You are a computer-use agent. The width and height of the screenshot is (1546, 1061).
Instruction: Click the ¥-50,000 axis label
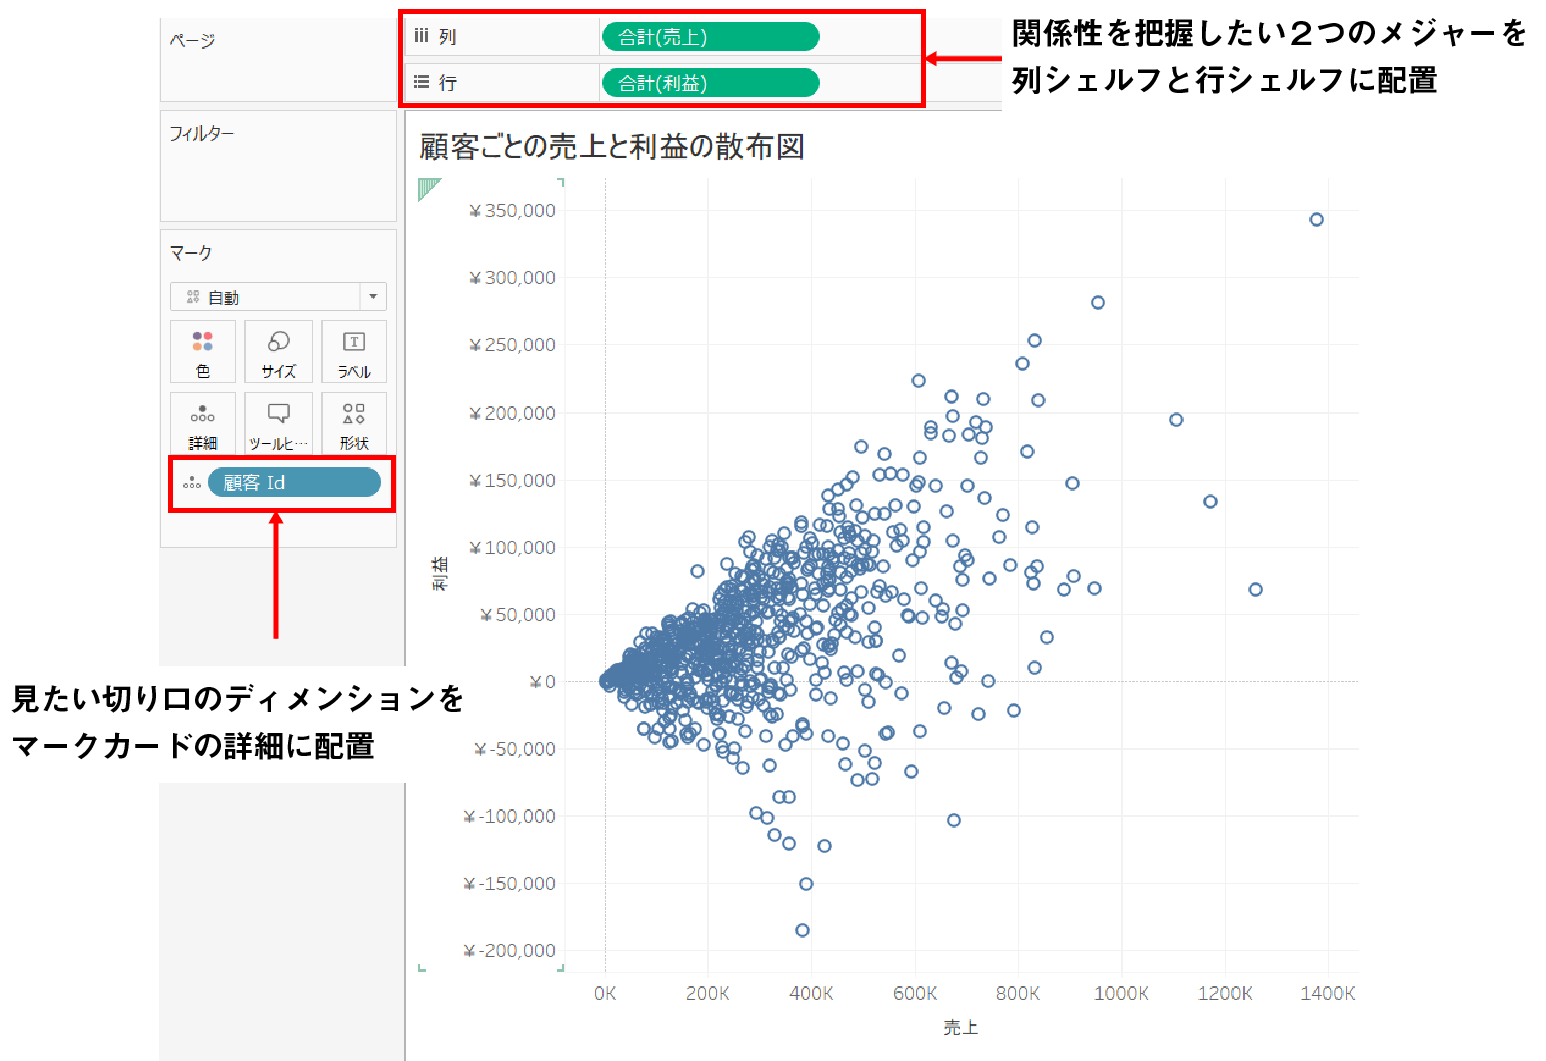[x=515, y=749]
